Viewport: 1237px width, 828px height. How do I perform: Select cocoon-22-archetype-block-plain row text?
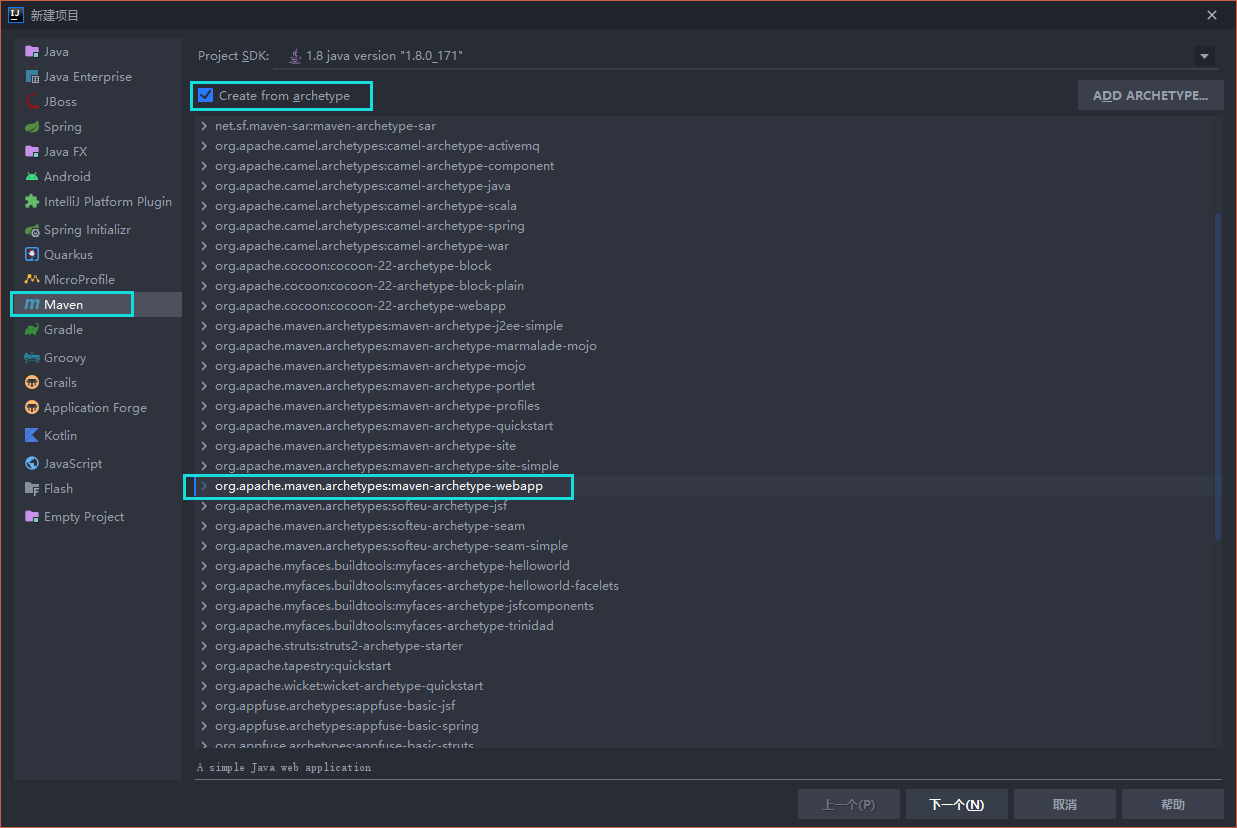point(369,286)
